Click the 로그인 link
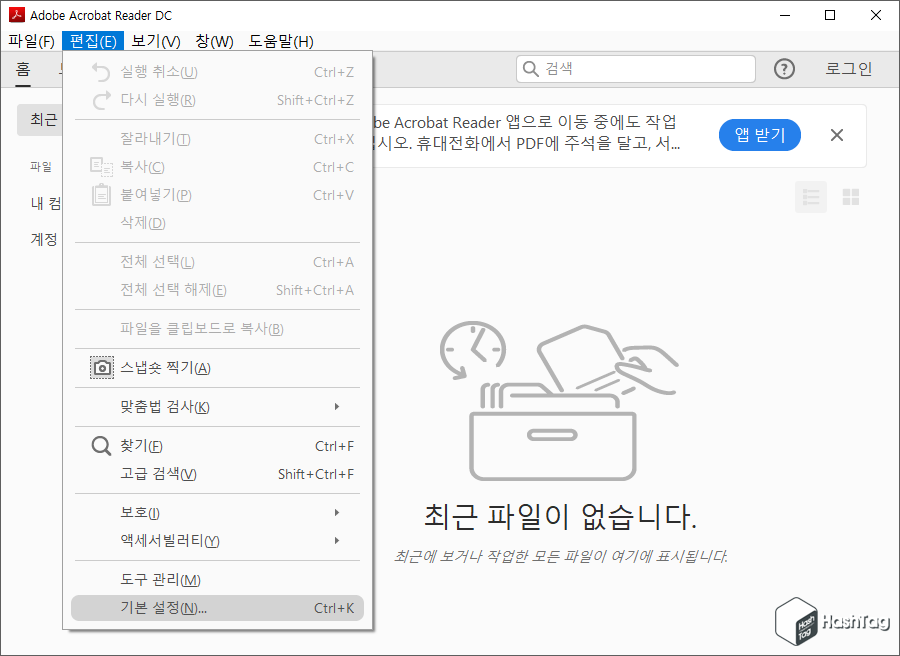This screenshot has height=656, width=900. [850, 68]
